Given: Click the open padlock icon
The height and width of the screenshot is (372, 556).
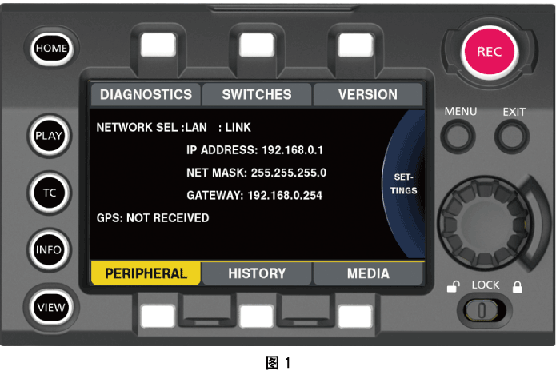Looking at the screenshot, I should [453, 287].
